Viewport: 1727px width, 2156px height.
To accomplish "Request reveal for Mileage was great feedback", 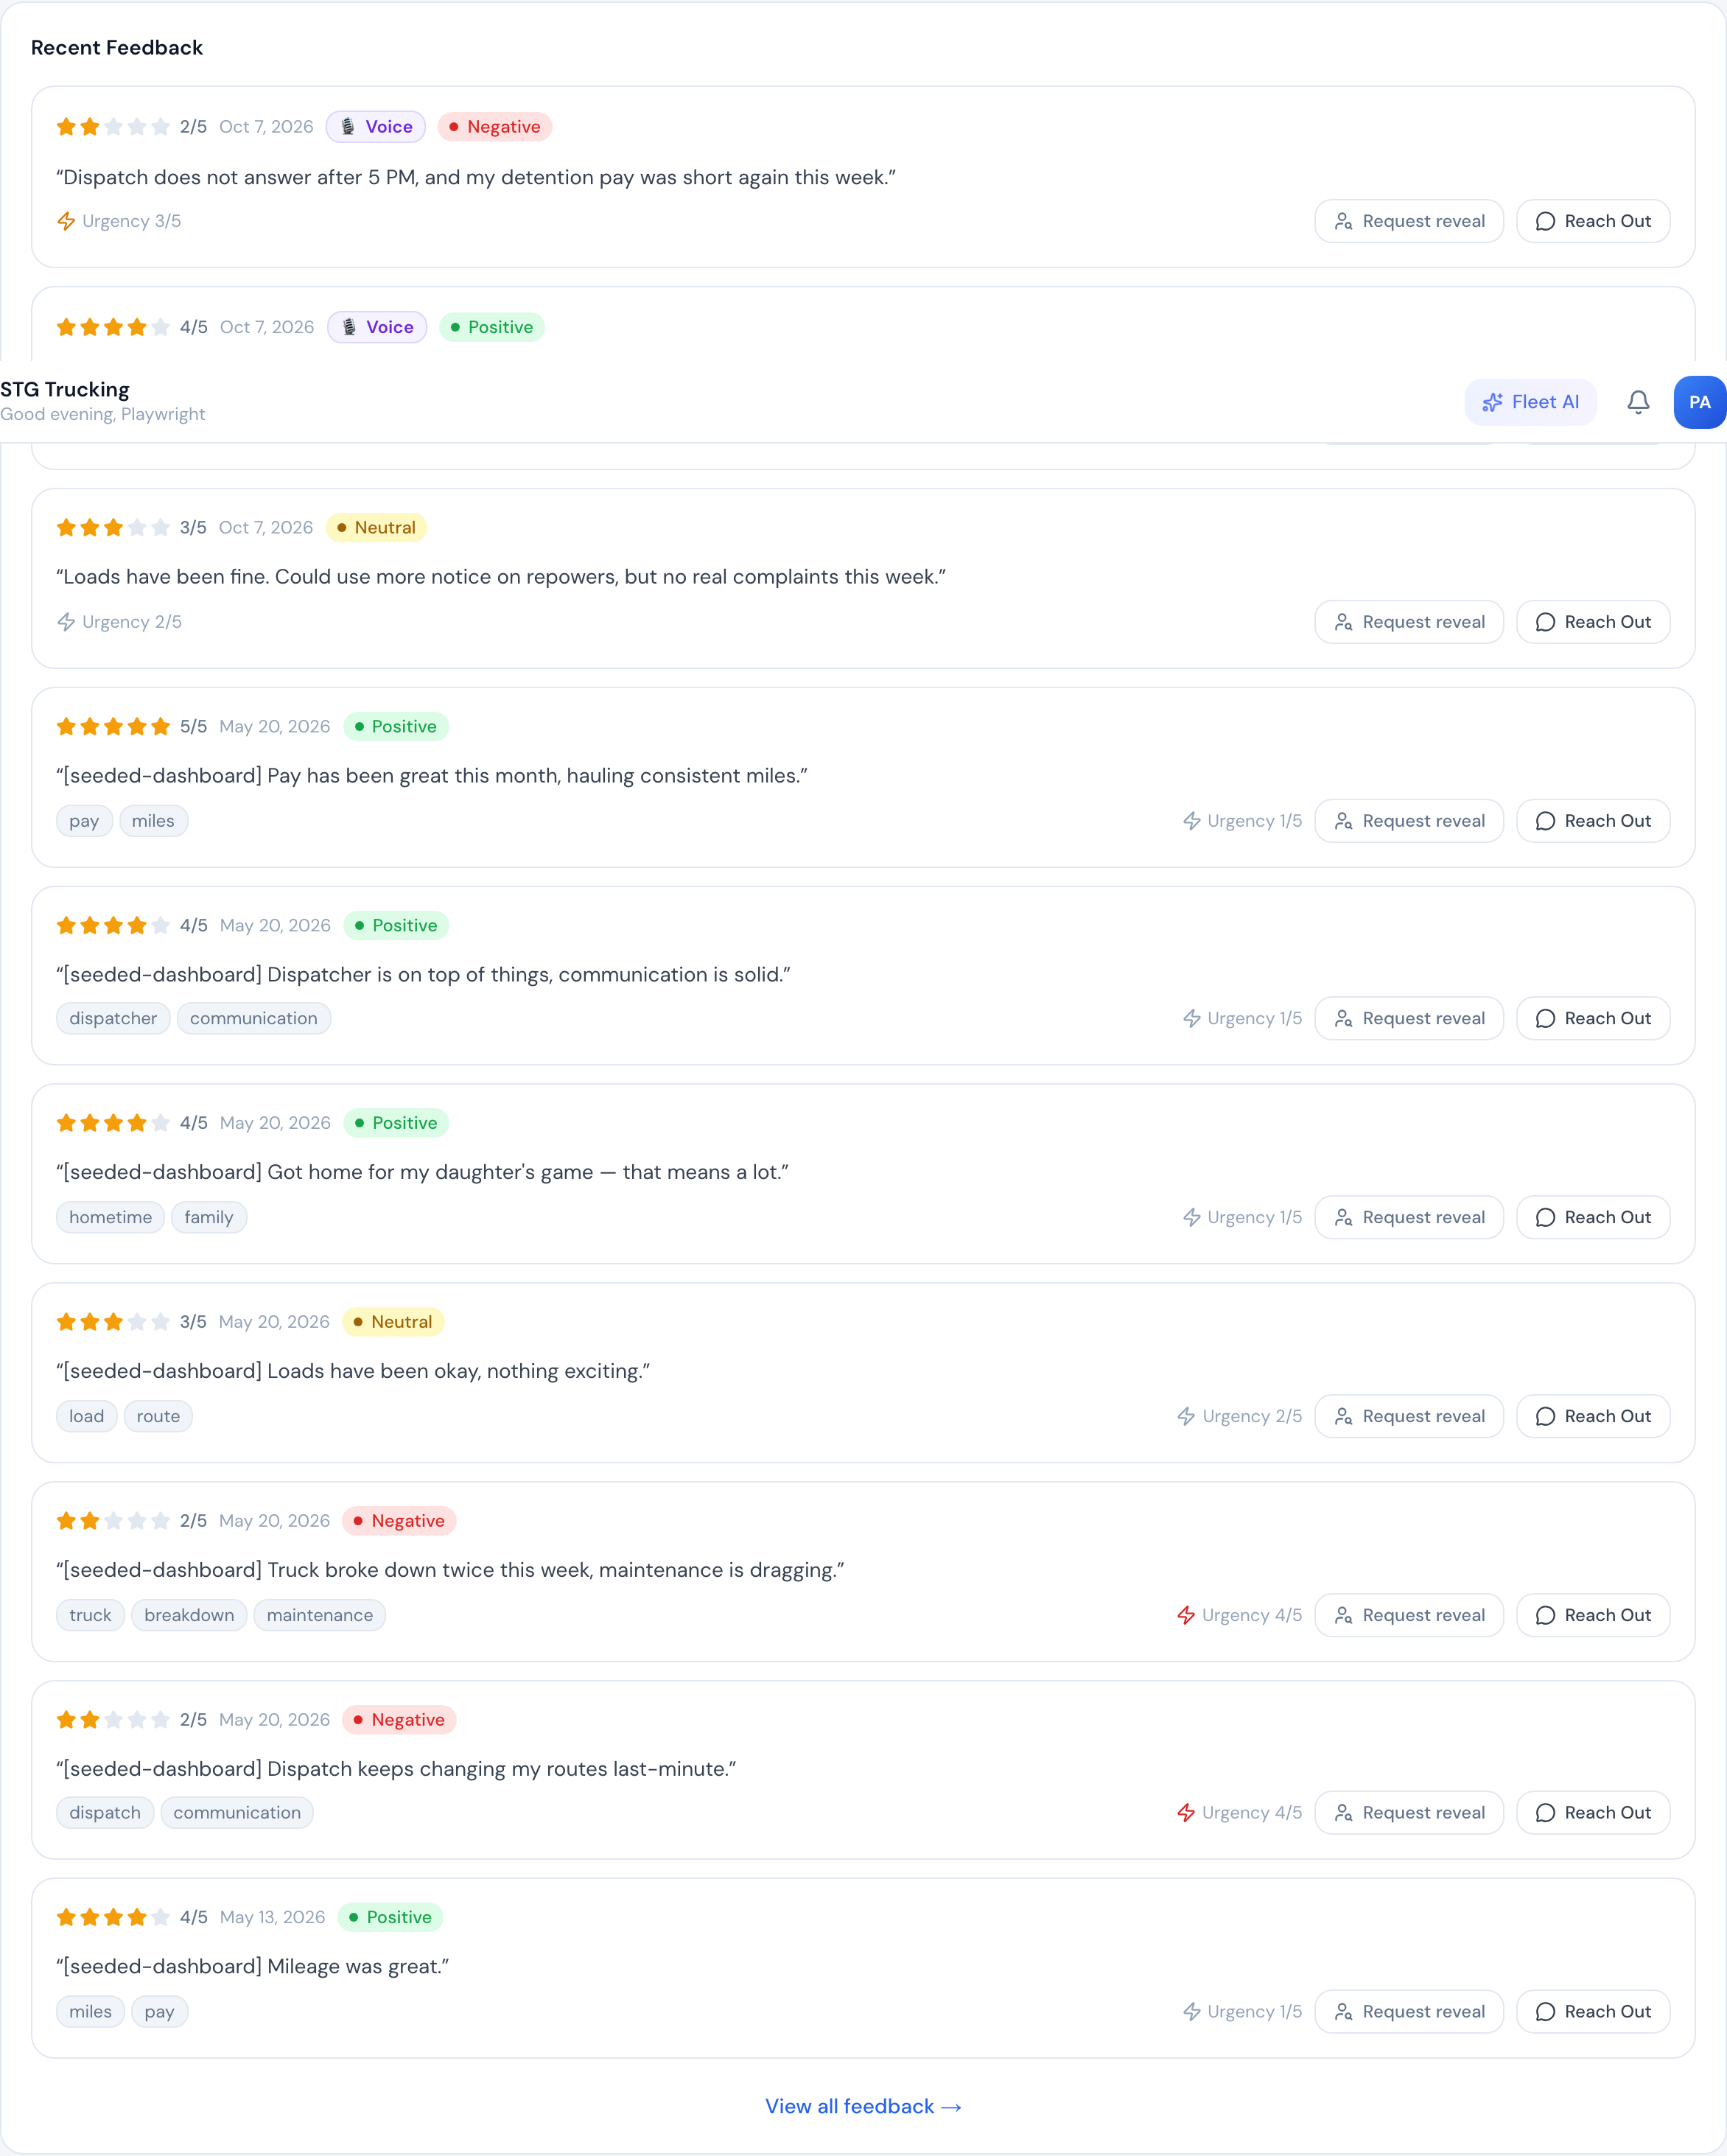I will (x=1409, y=2012).
